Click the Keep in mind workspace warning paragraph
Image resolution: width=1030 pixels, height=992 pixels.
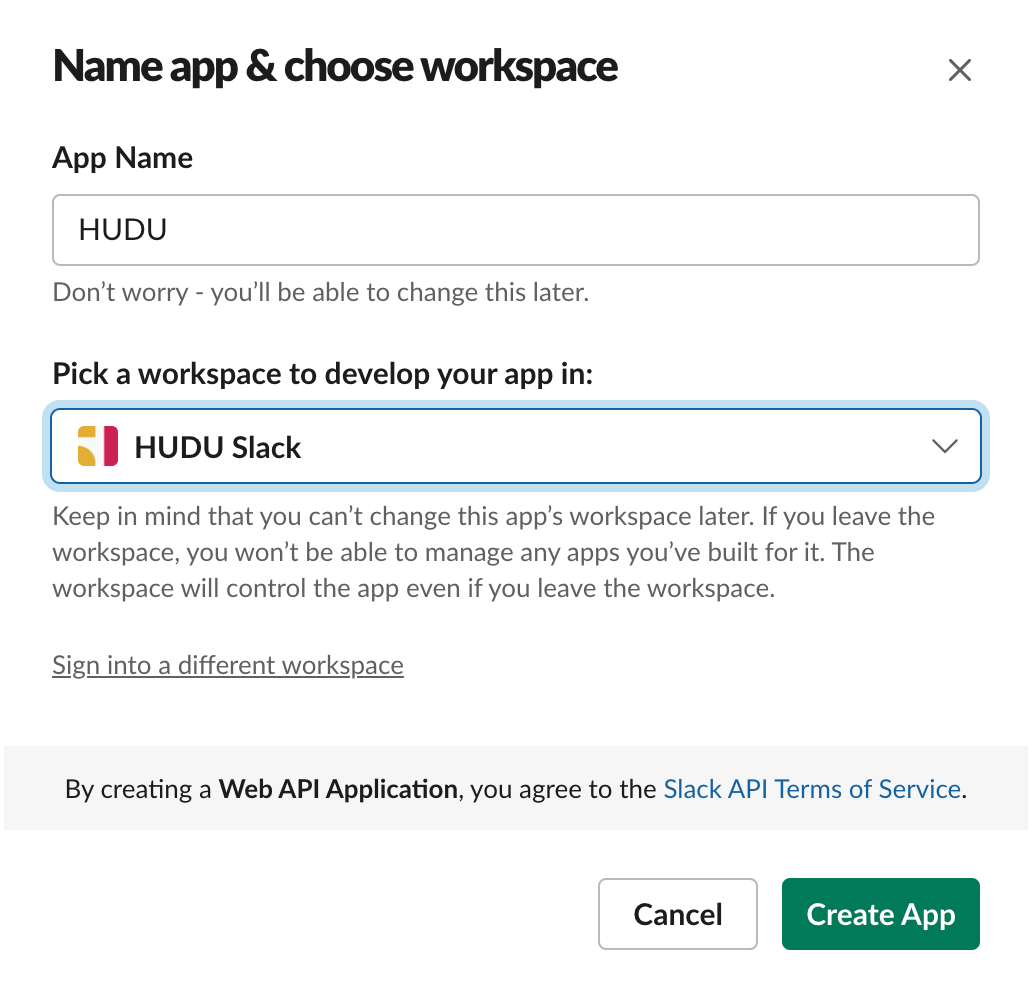(x=493, y=552)
